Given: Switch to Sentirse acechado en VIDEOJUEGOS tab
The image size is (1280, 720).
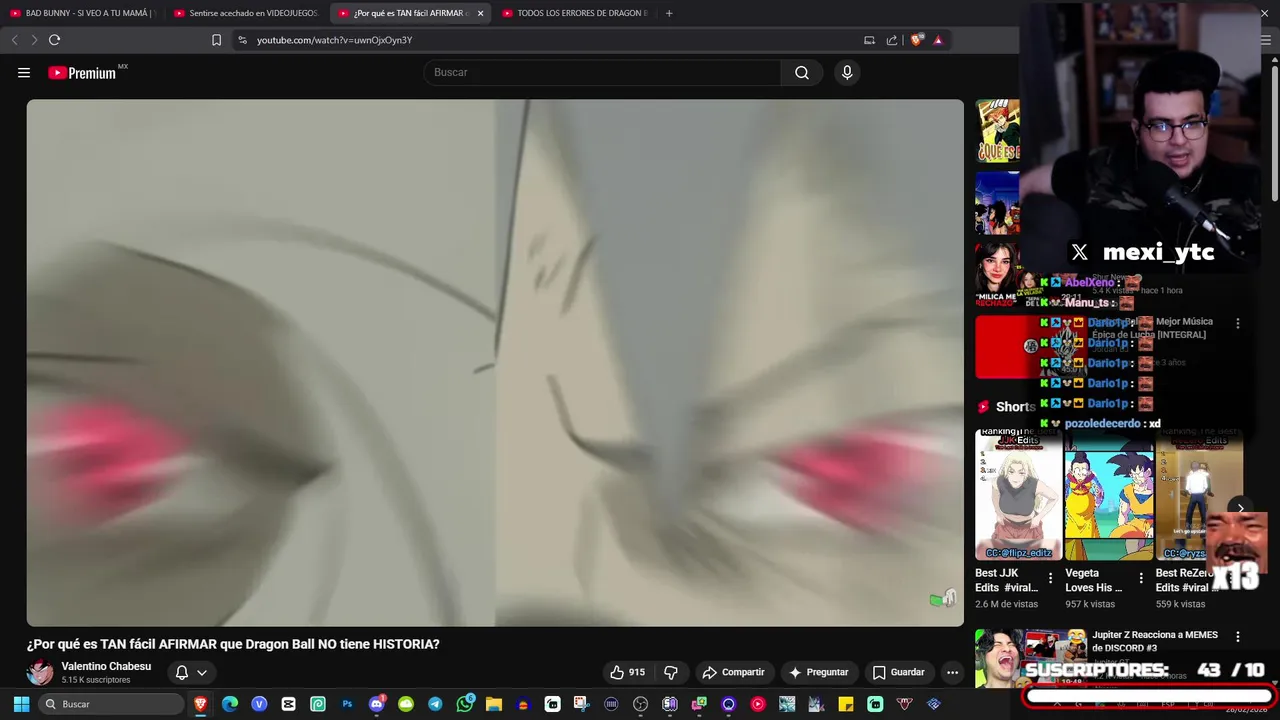Looking at the screenshot, I should (x=245, y=13).
